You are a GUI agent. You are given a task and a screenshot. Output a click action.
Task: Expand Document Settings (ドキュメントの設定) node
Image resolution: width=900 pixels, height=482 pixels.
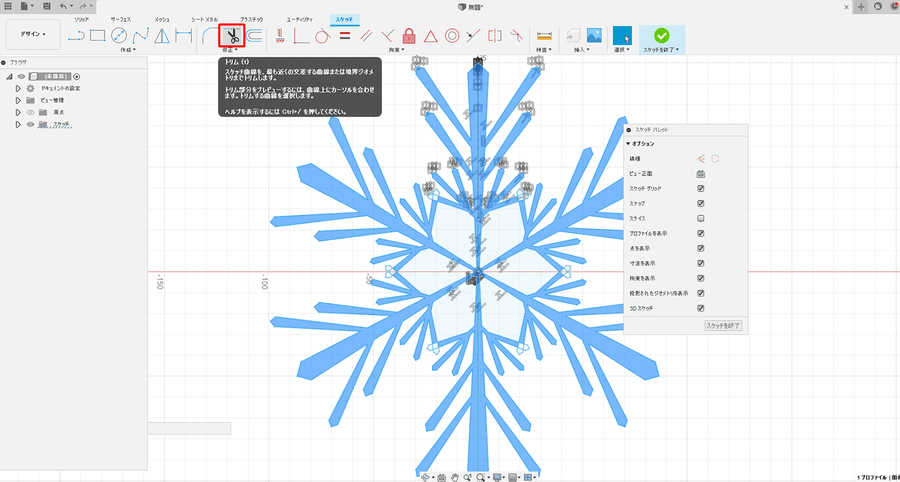[x=18, y=88]
